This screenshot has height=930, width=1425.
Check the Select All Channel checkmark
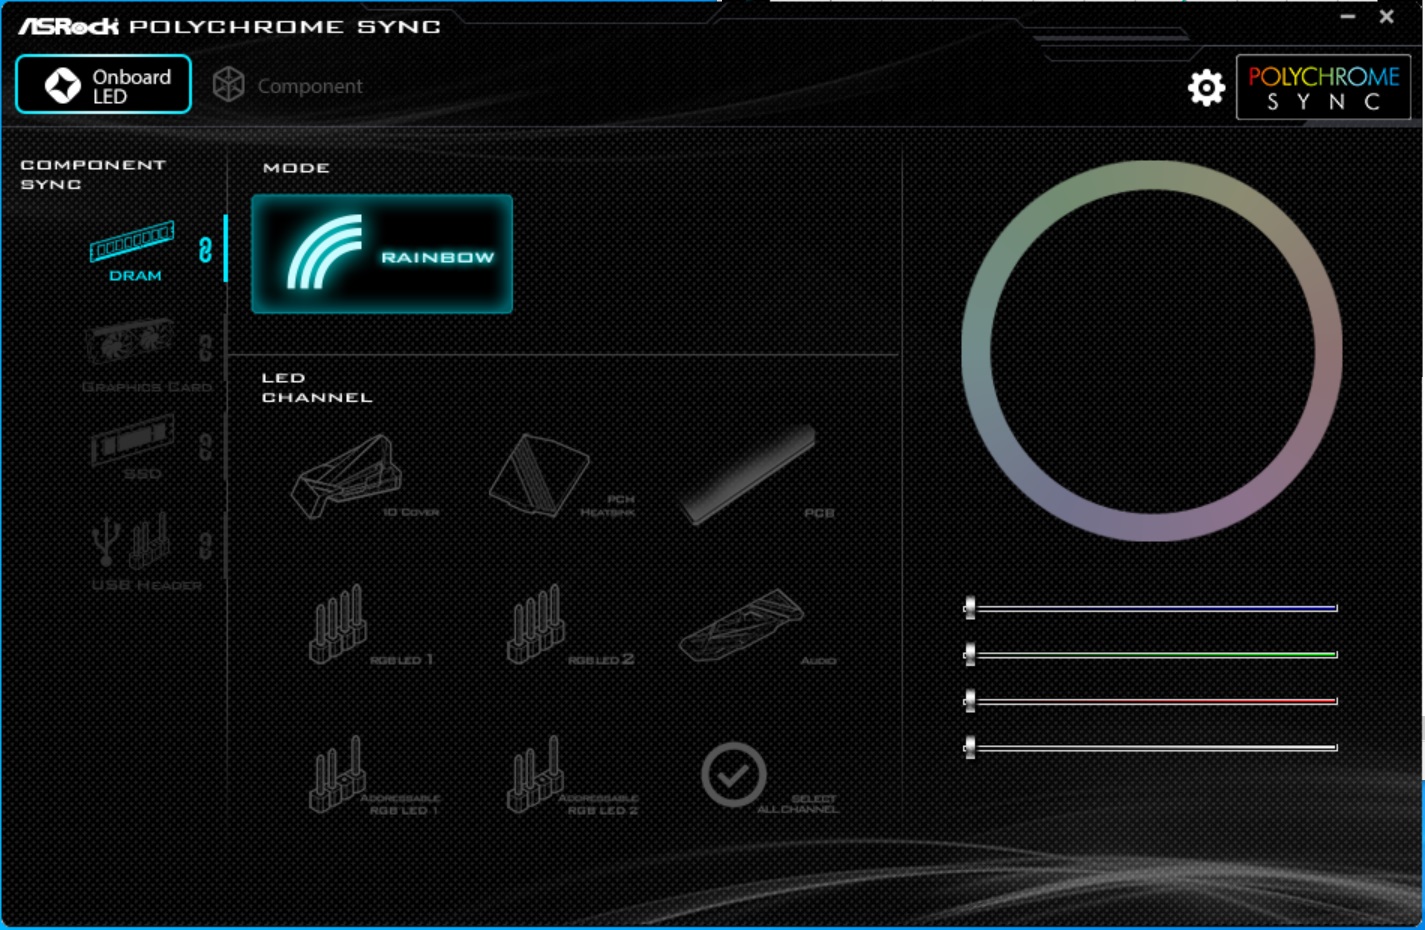(x=733, y=775)
